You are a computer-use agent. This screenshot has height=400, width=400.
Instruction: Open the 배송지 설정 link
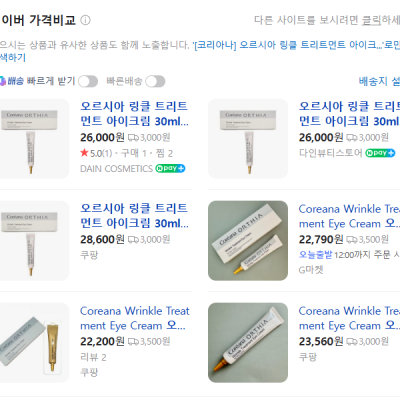click(x=379, y=81)
